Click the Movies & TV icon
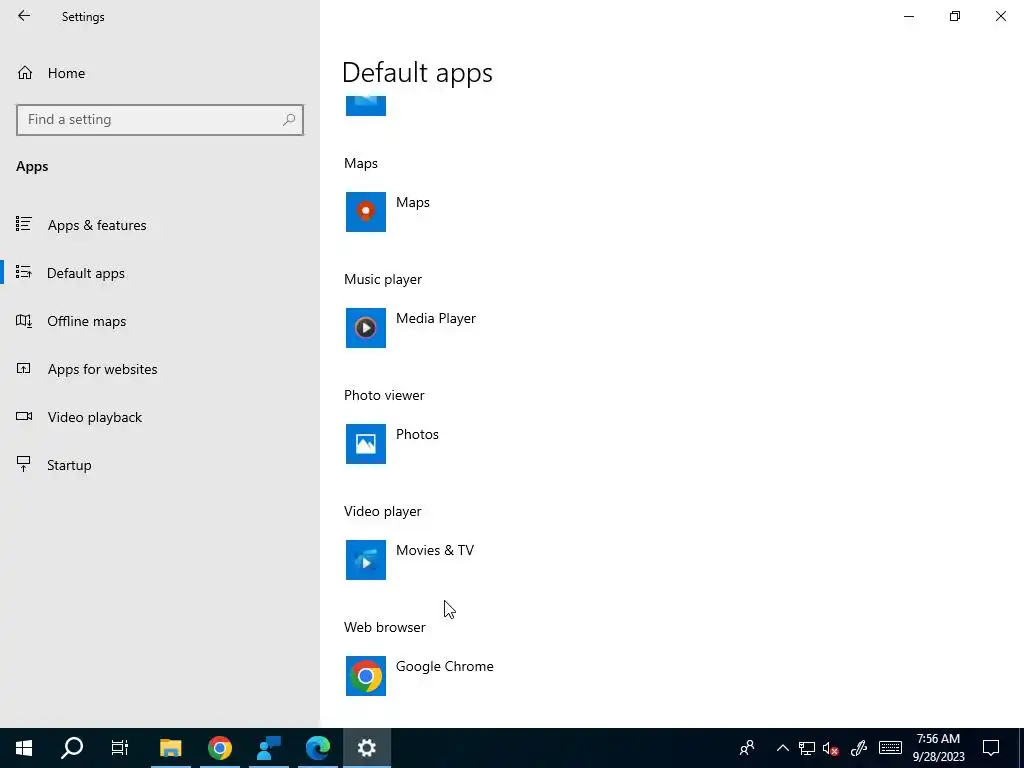This screenshot has width=1024, height=768. coord(366,560)
